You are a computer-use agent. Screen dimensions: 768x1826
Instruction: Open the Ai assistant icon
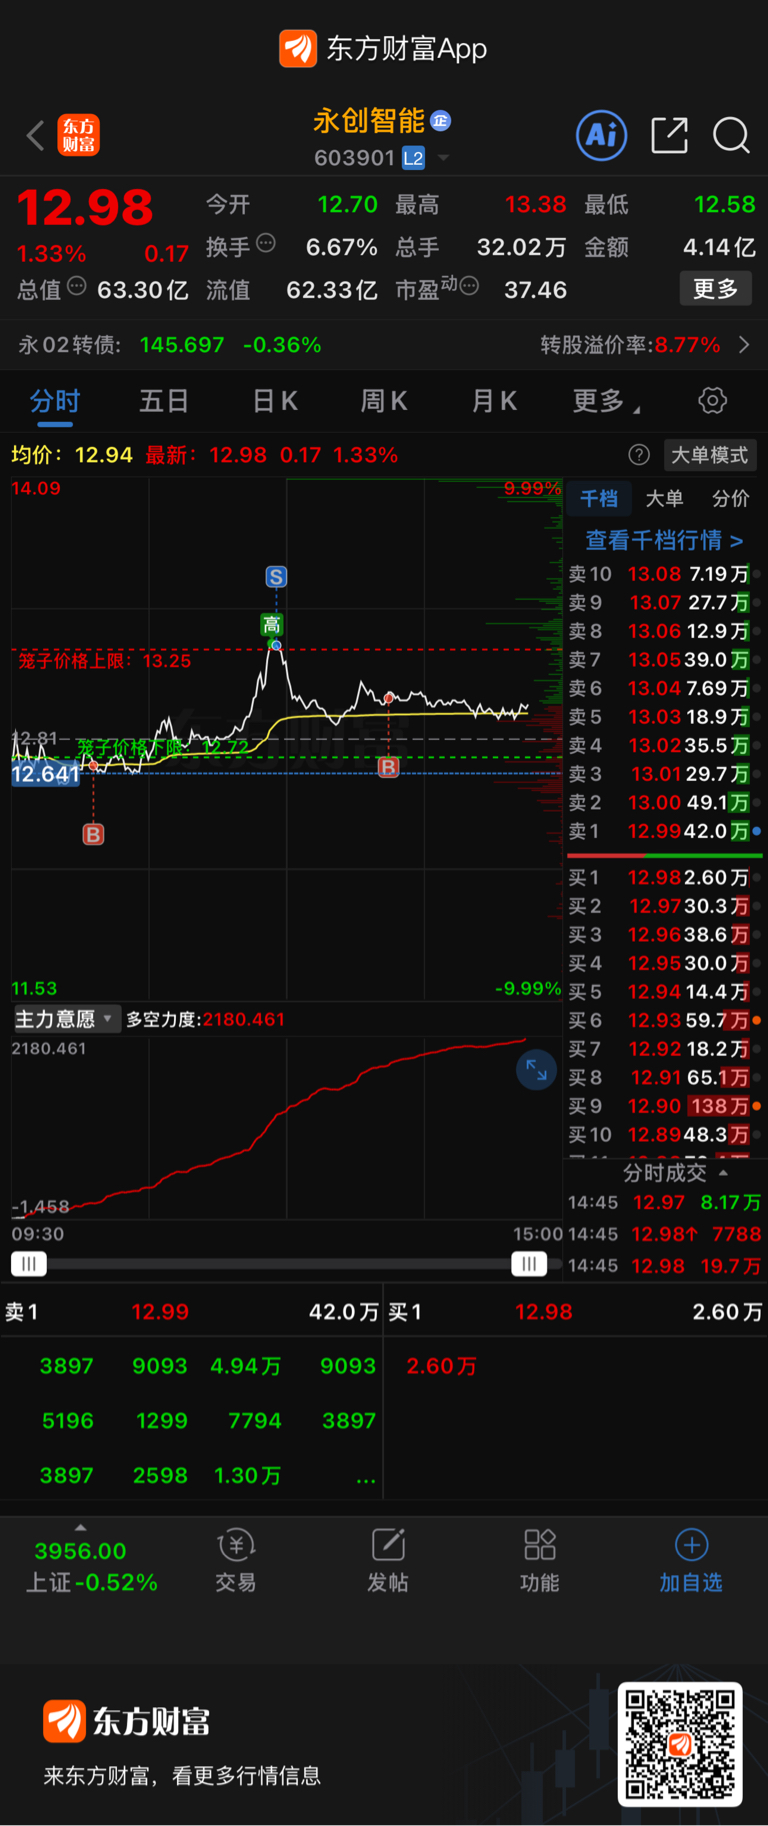(x=602, y=135)
